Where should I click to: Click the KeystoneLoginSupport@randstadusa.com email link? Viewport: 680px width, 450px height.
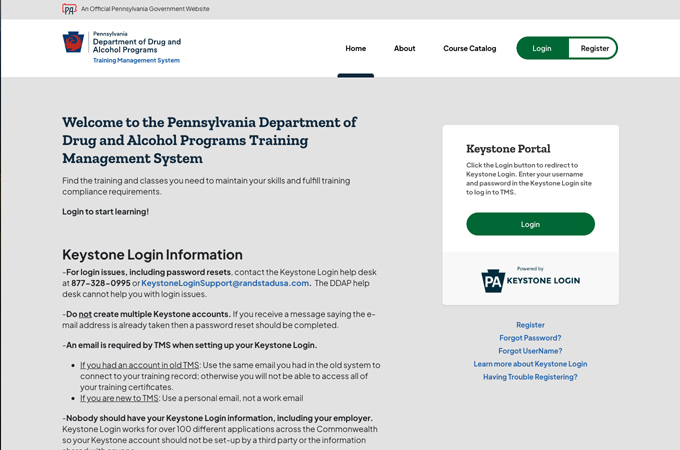point(225,283)
